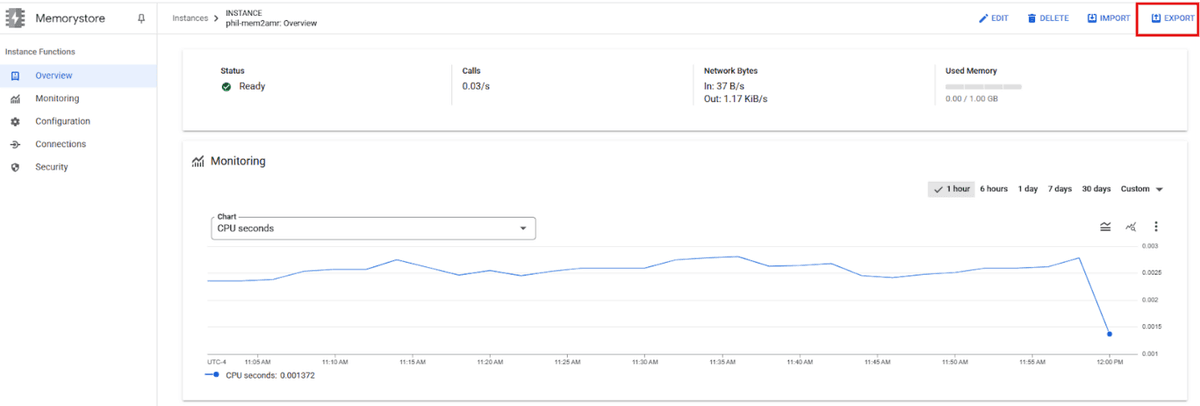Click the explore metrics chart icon

1131,227
